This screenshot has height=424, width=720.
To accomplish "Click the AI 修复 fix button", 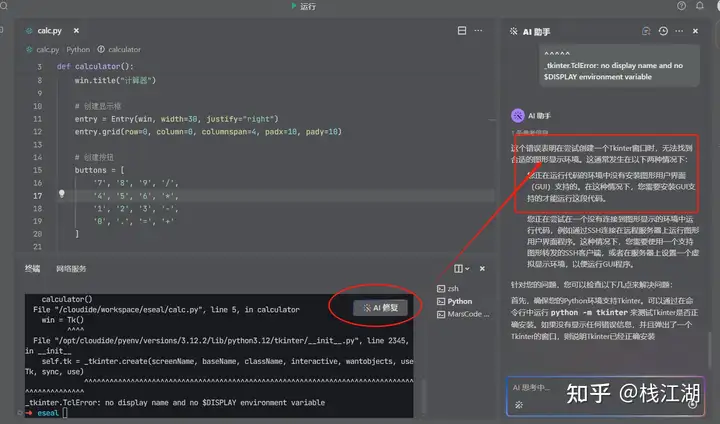I will click(380, 308).
